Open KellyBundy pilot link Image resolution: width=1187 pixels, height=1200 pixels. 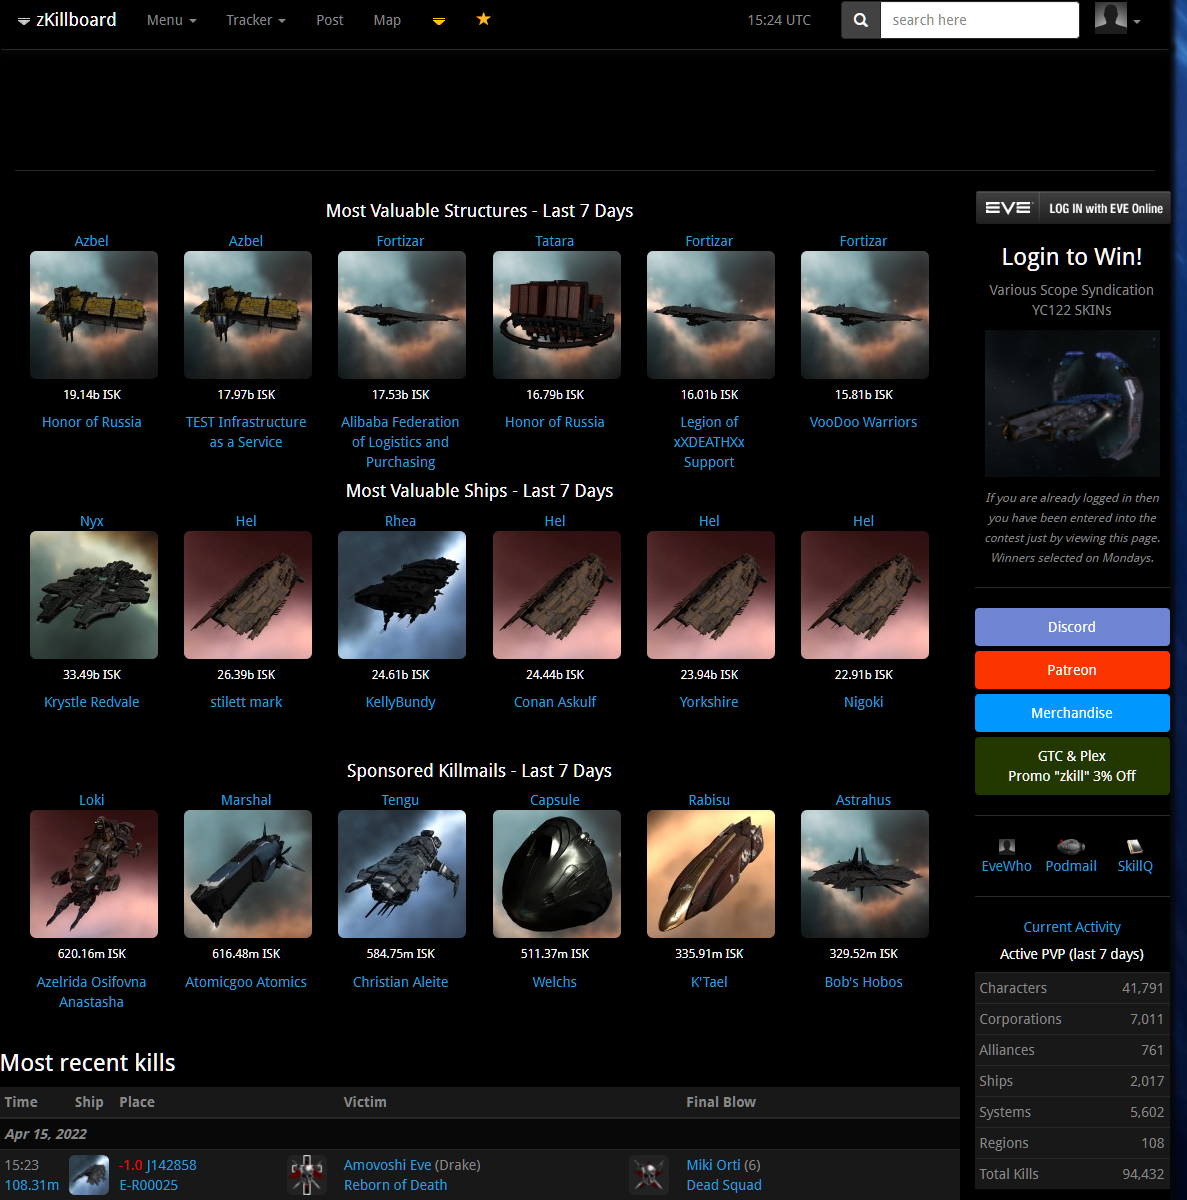400,702
